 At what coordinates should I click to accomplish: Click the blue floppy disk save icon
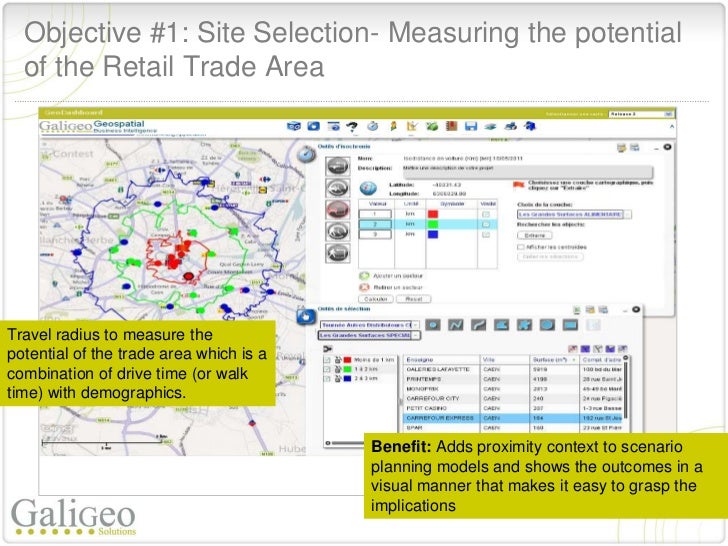(471, 126)
